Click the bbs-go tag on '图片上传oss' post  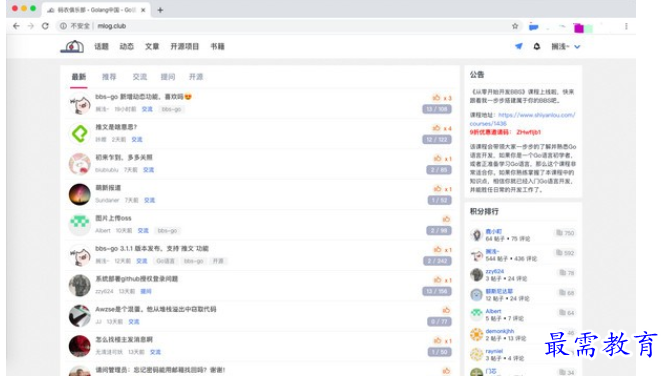[167, 231]
